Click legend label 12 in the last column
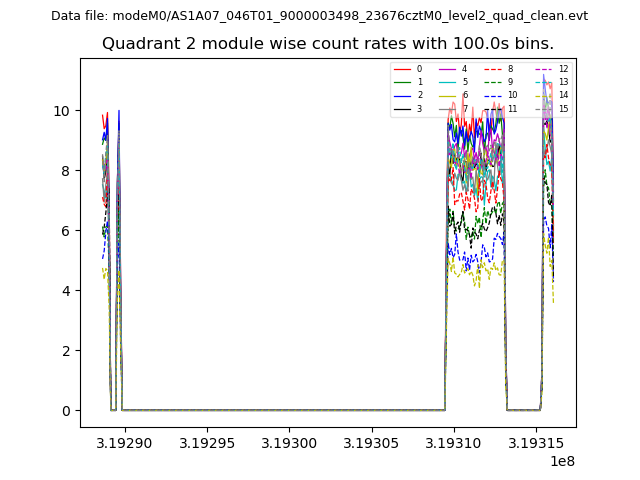This screenshot has width=640, height=480. click(x=563, y=69)
